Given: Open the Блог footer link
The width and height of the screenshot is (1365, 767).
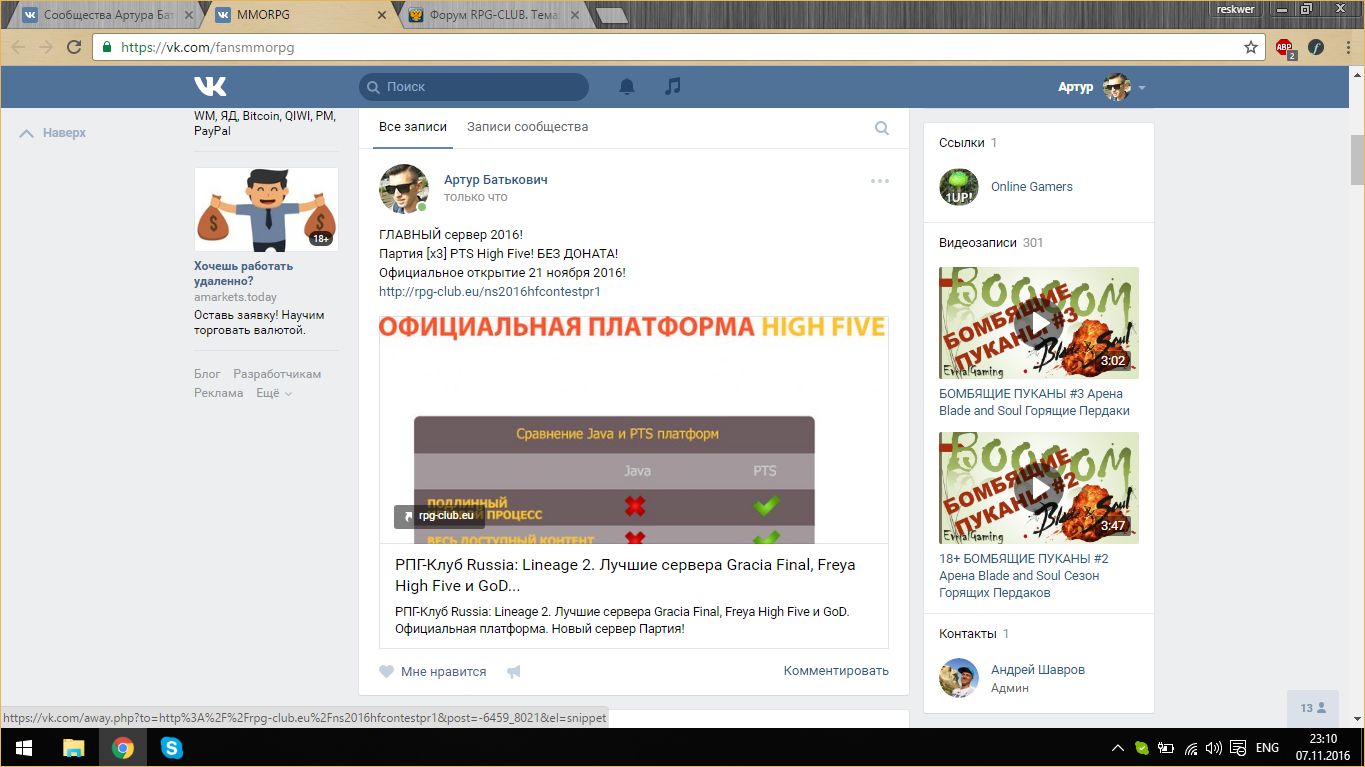Looking at the screenshot, I should [207, 374].
